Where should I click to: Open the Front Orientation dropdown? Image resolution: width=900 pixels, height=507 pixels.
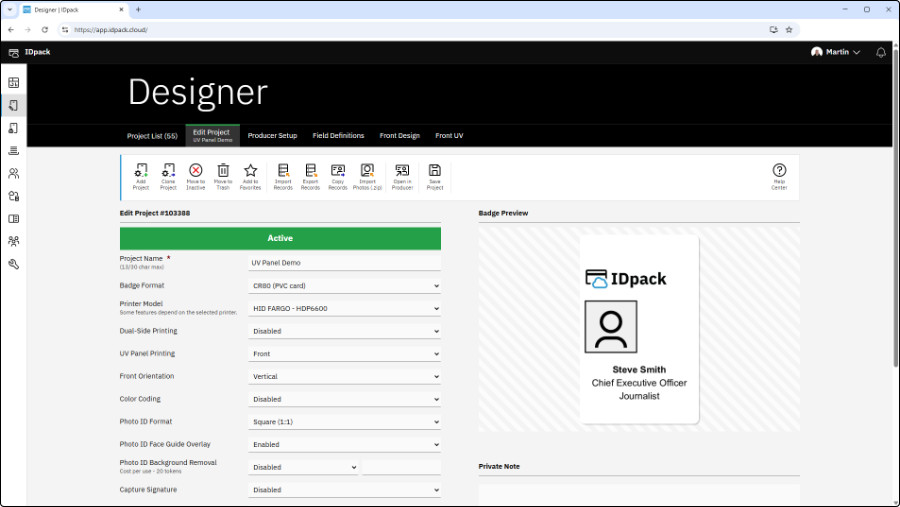[344, 377]
